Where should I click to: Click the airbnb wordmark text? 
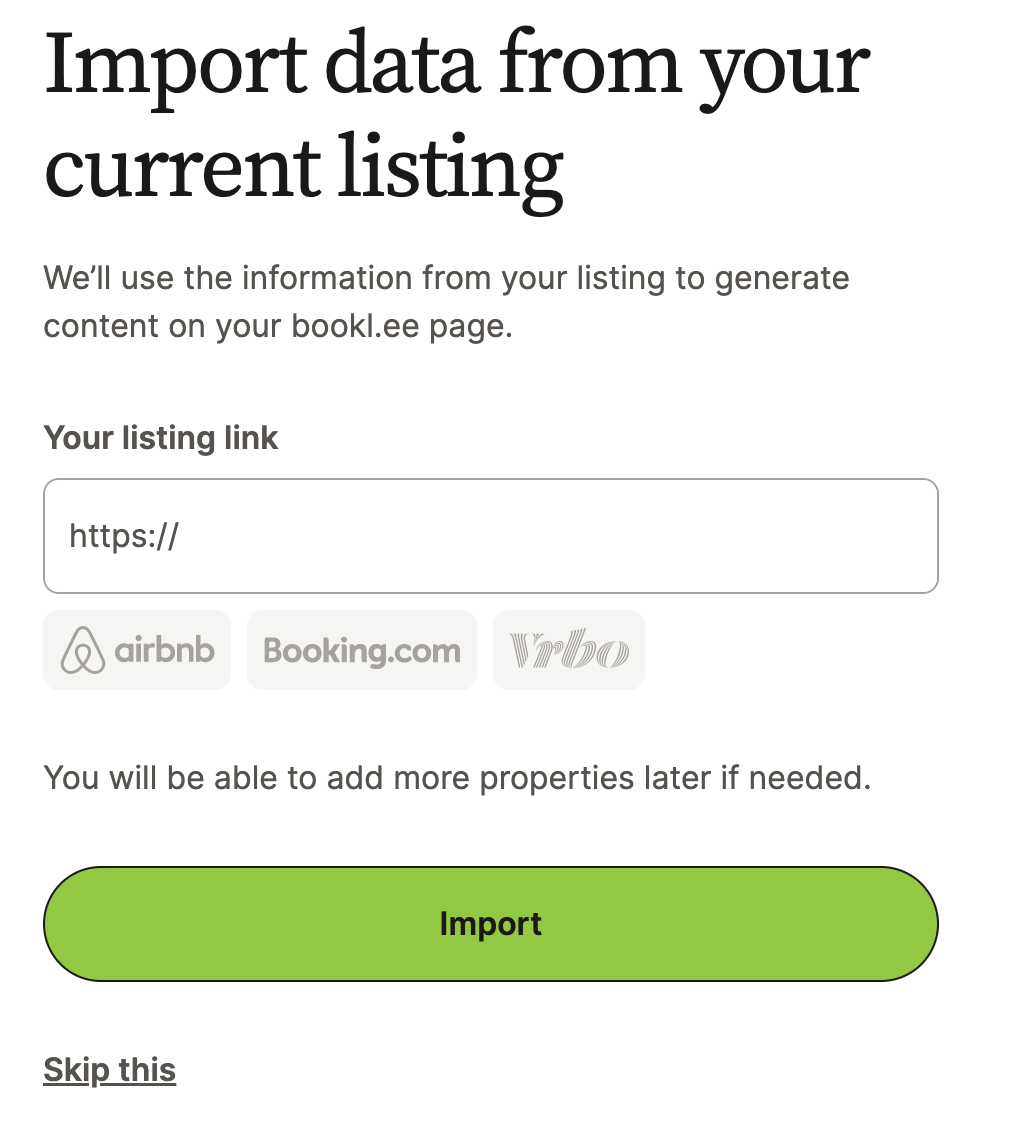(x=164, y=650)
